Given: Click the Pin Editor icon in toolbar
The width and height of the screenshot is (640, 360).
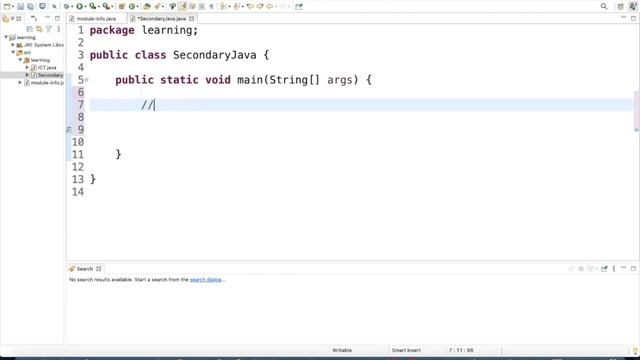Looking at the screenshot, I should click(299, 7).
